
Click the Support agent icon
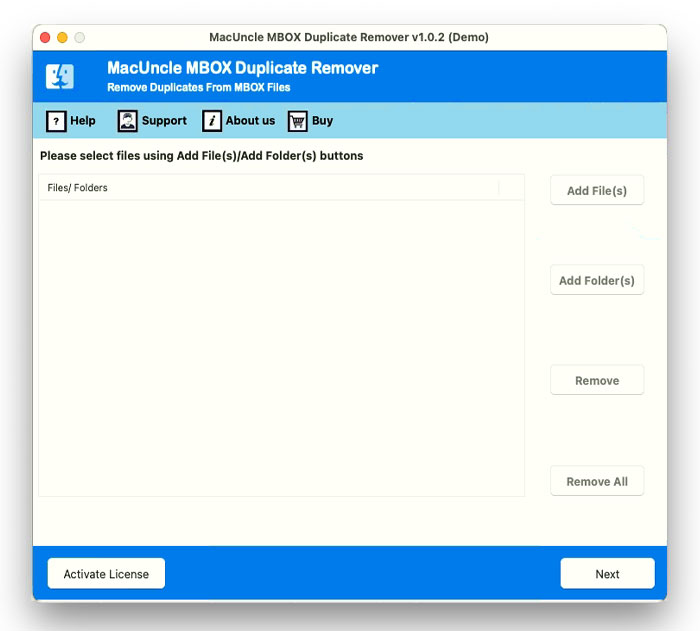click(127, 121)
